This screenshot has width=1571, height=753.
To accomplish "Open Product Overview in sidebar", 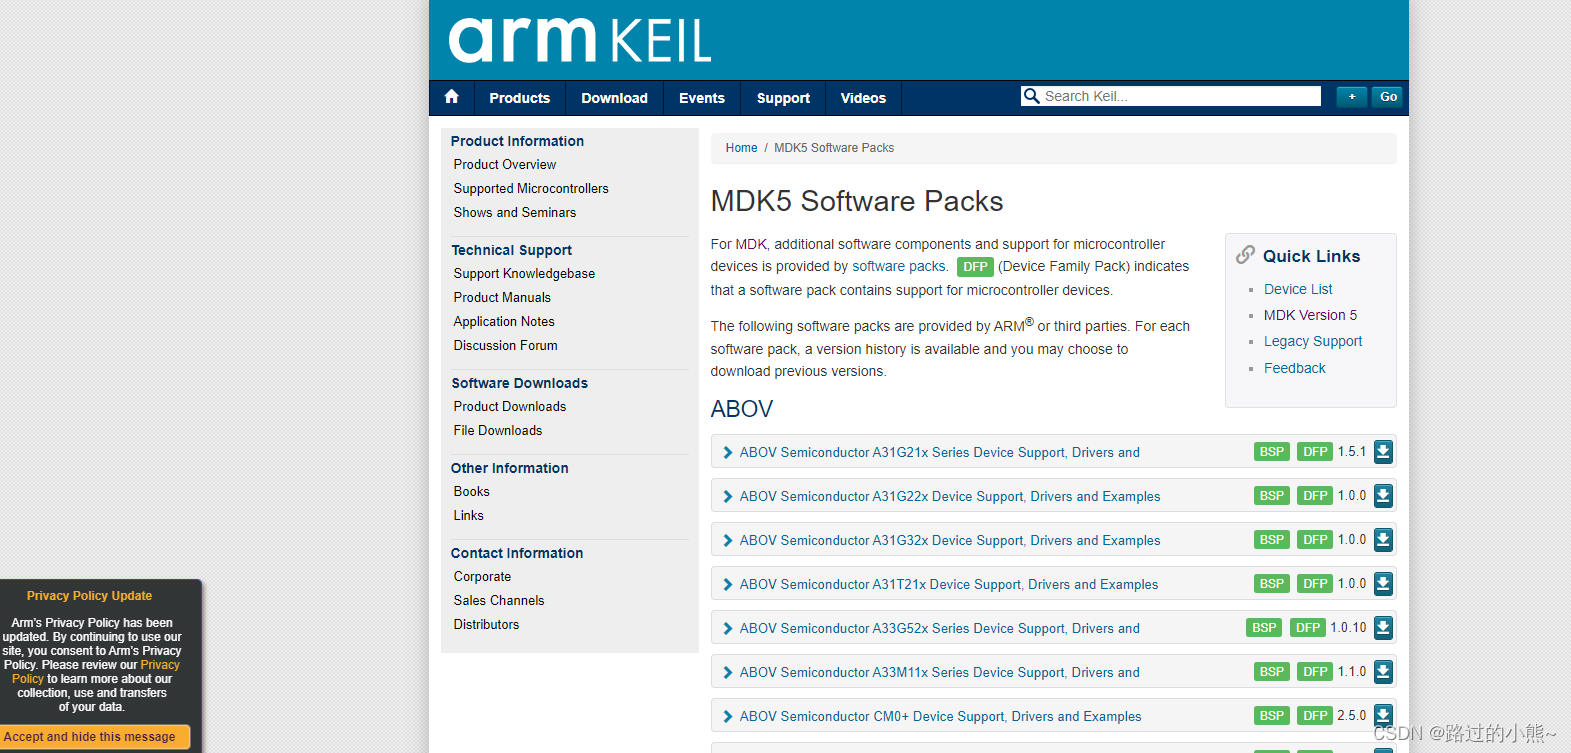I will [504, 164].
